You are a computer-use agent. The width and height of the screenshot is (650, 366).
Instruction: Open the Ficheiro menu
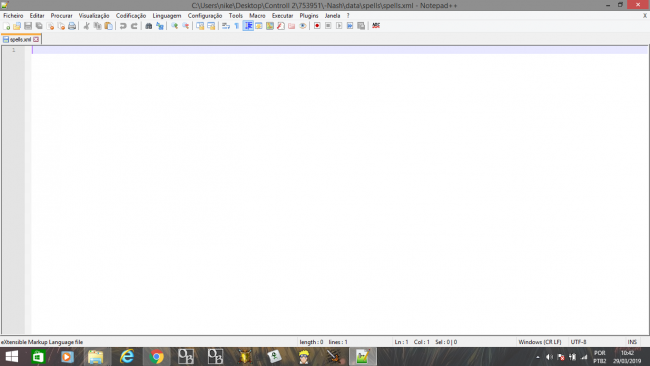click(13, 16)
